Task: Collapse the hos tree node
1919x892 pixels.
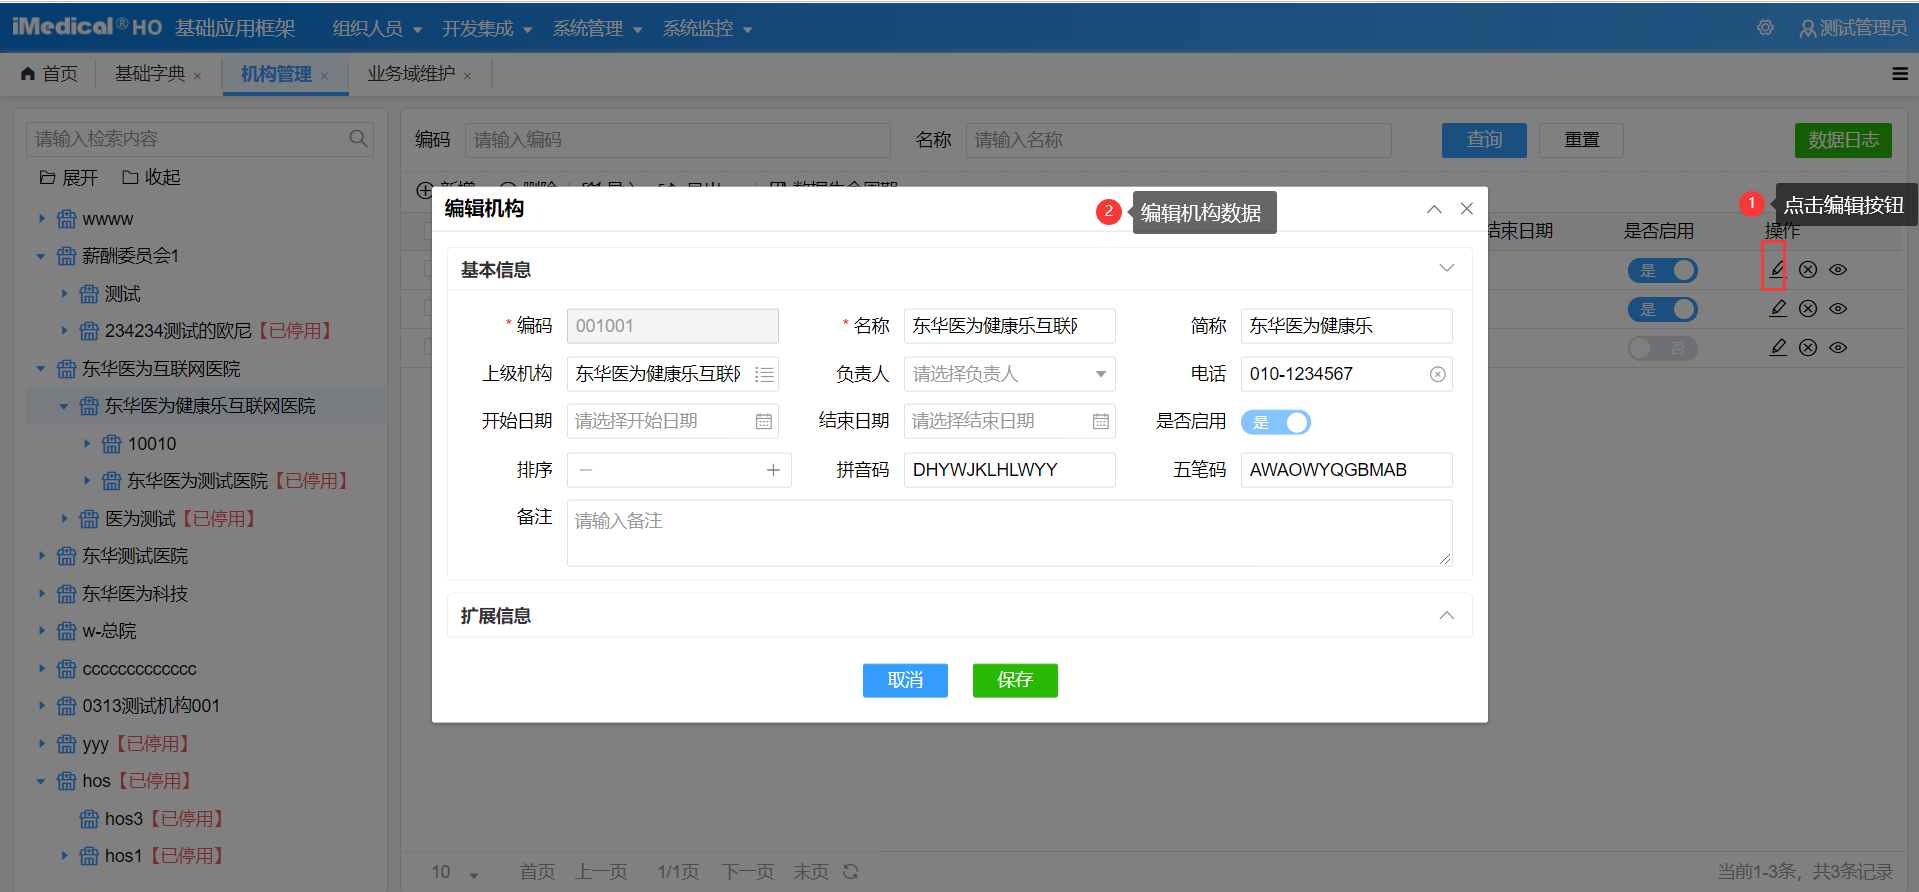Action: click(x=42, y=781)
